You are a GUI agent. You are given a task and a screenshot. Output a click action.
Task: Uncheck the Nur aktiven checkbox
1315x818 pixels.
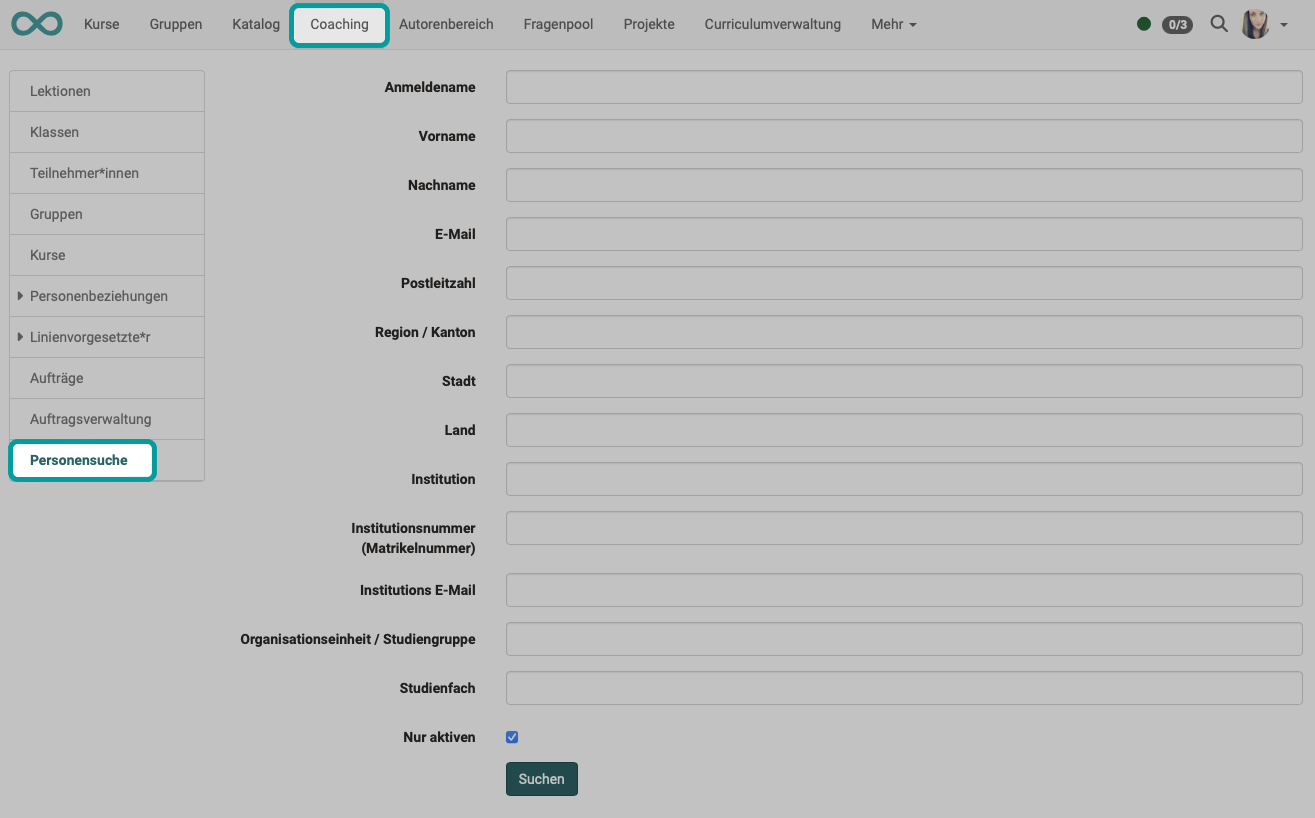pos(511,736)
